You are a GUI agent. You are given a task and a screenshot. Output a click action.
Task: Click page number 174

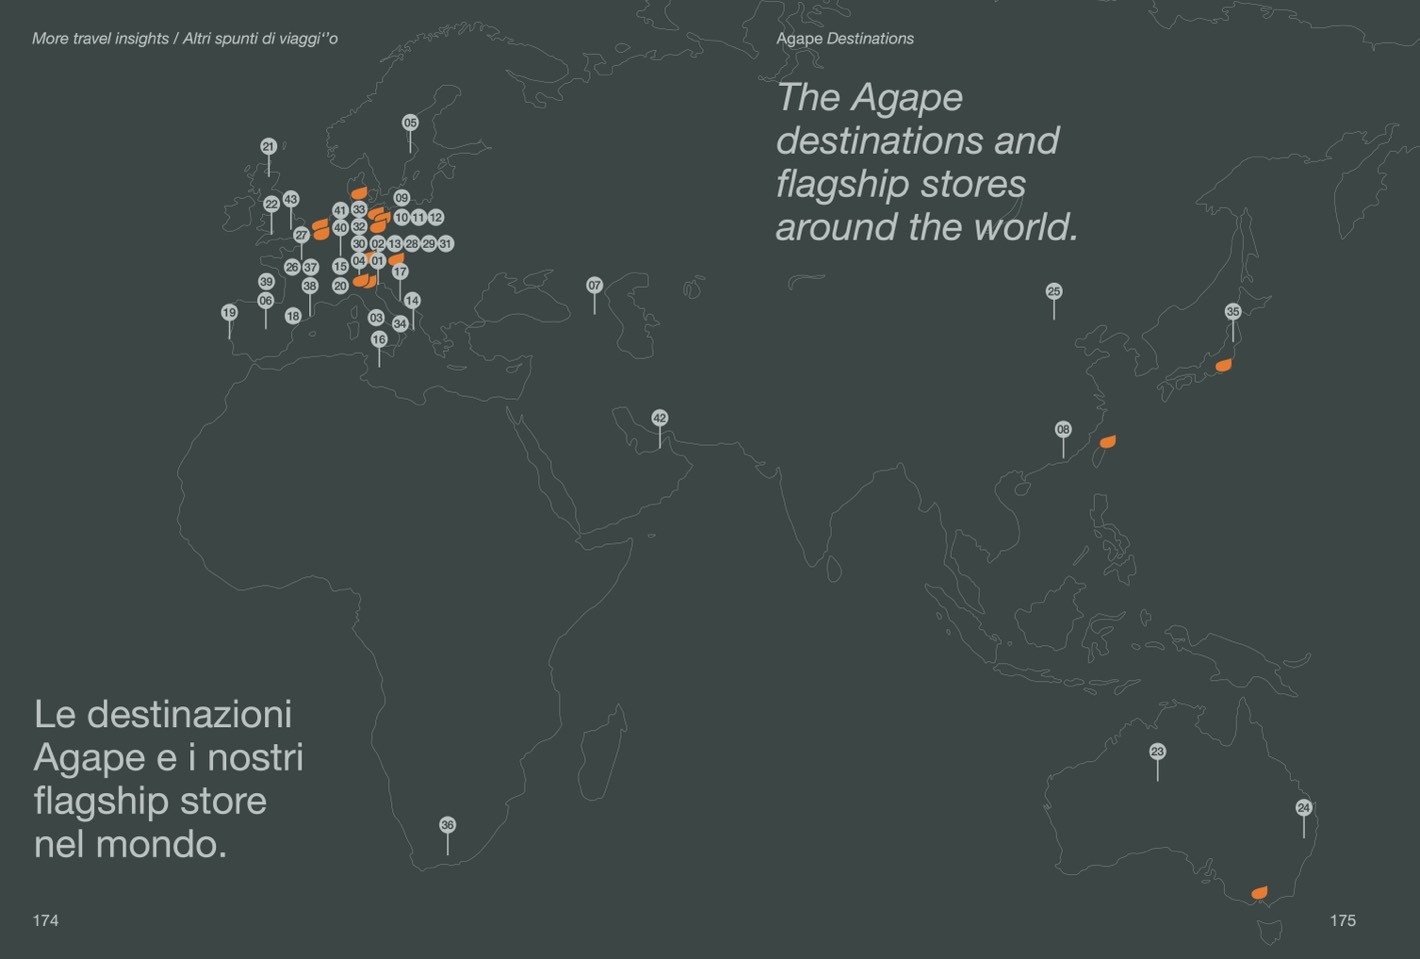[x=46, y=920]
